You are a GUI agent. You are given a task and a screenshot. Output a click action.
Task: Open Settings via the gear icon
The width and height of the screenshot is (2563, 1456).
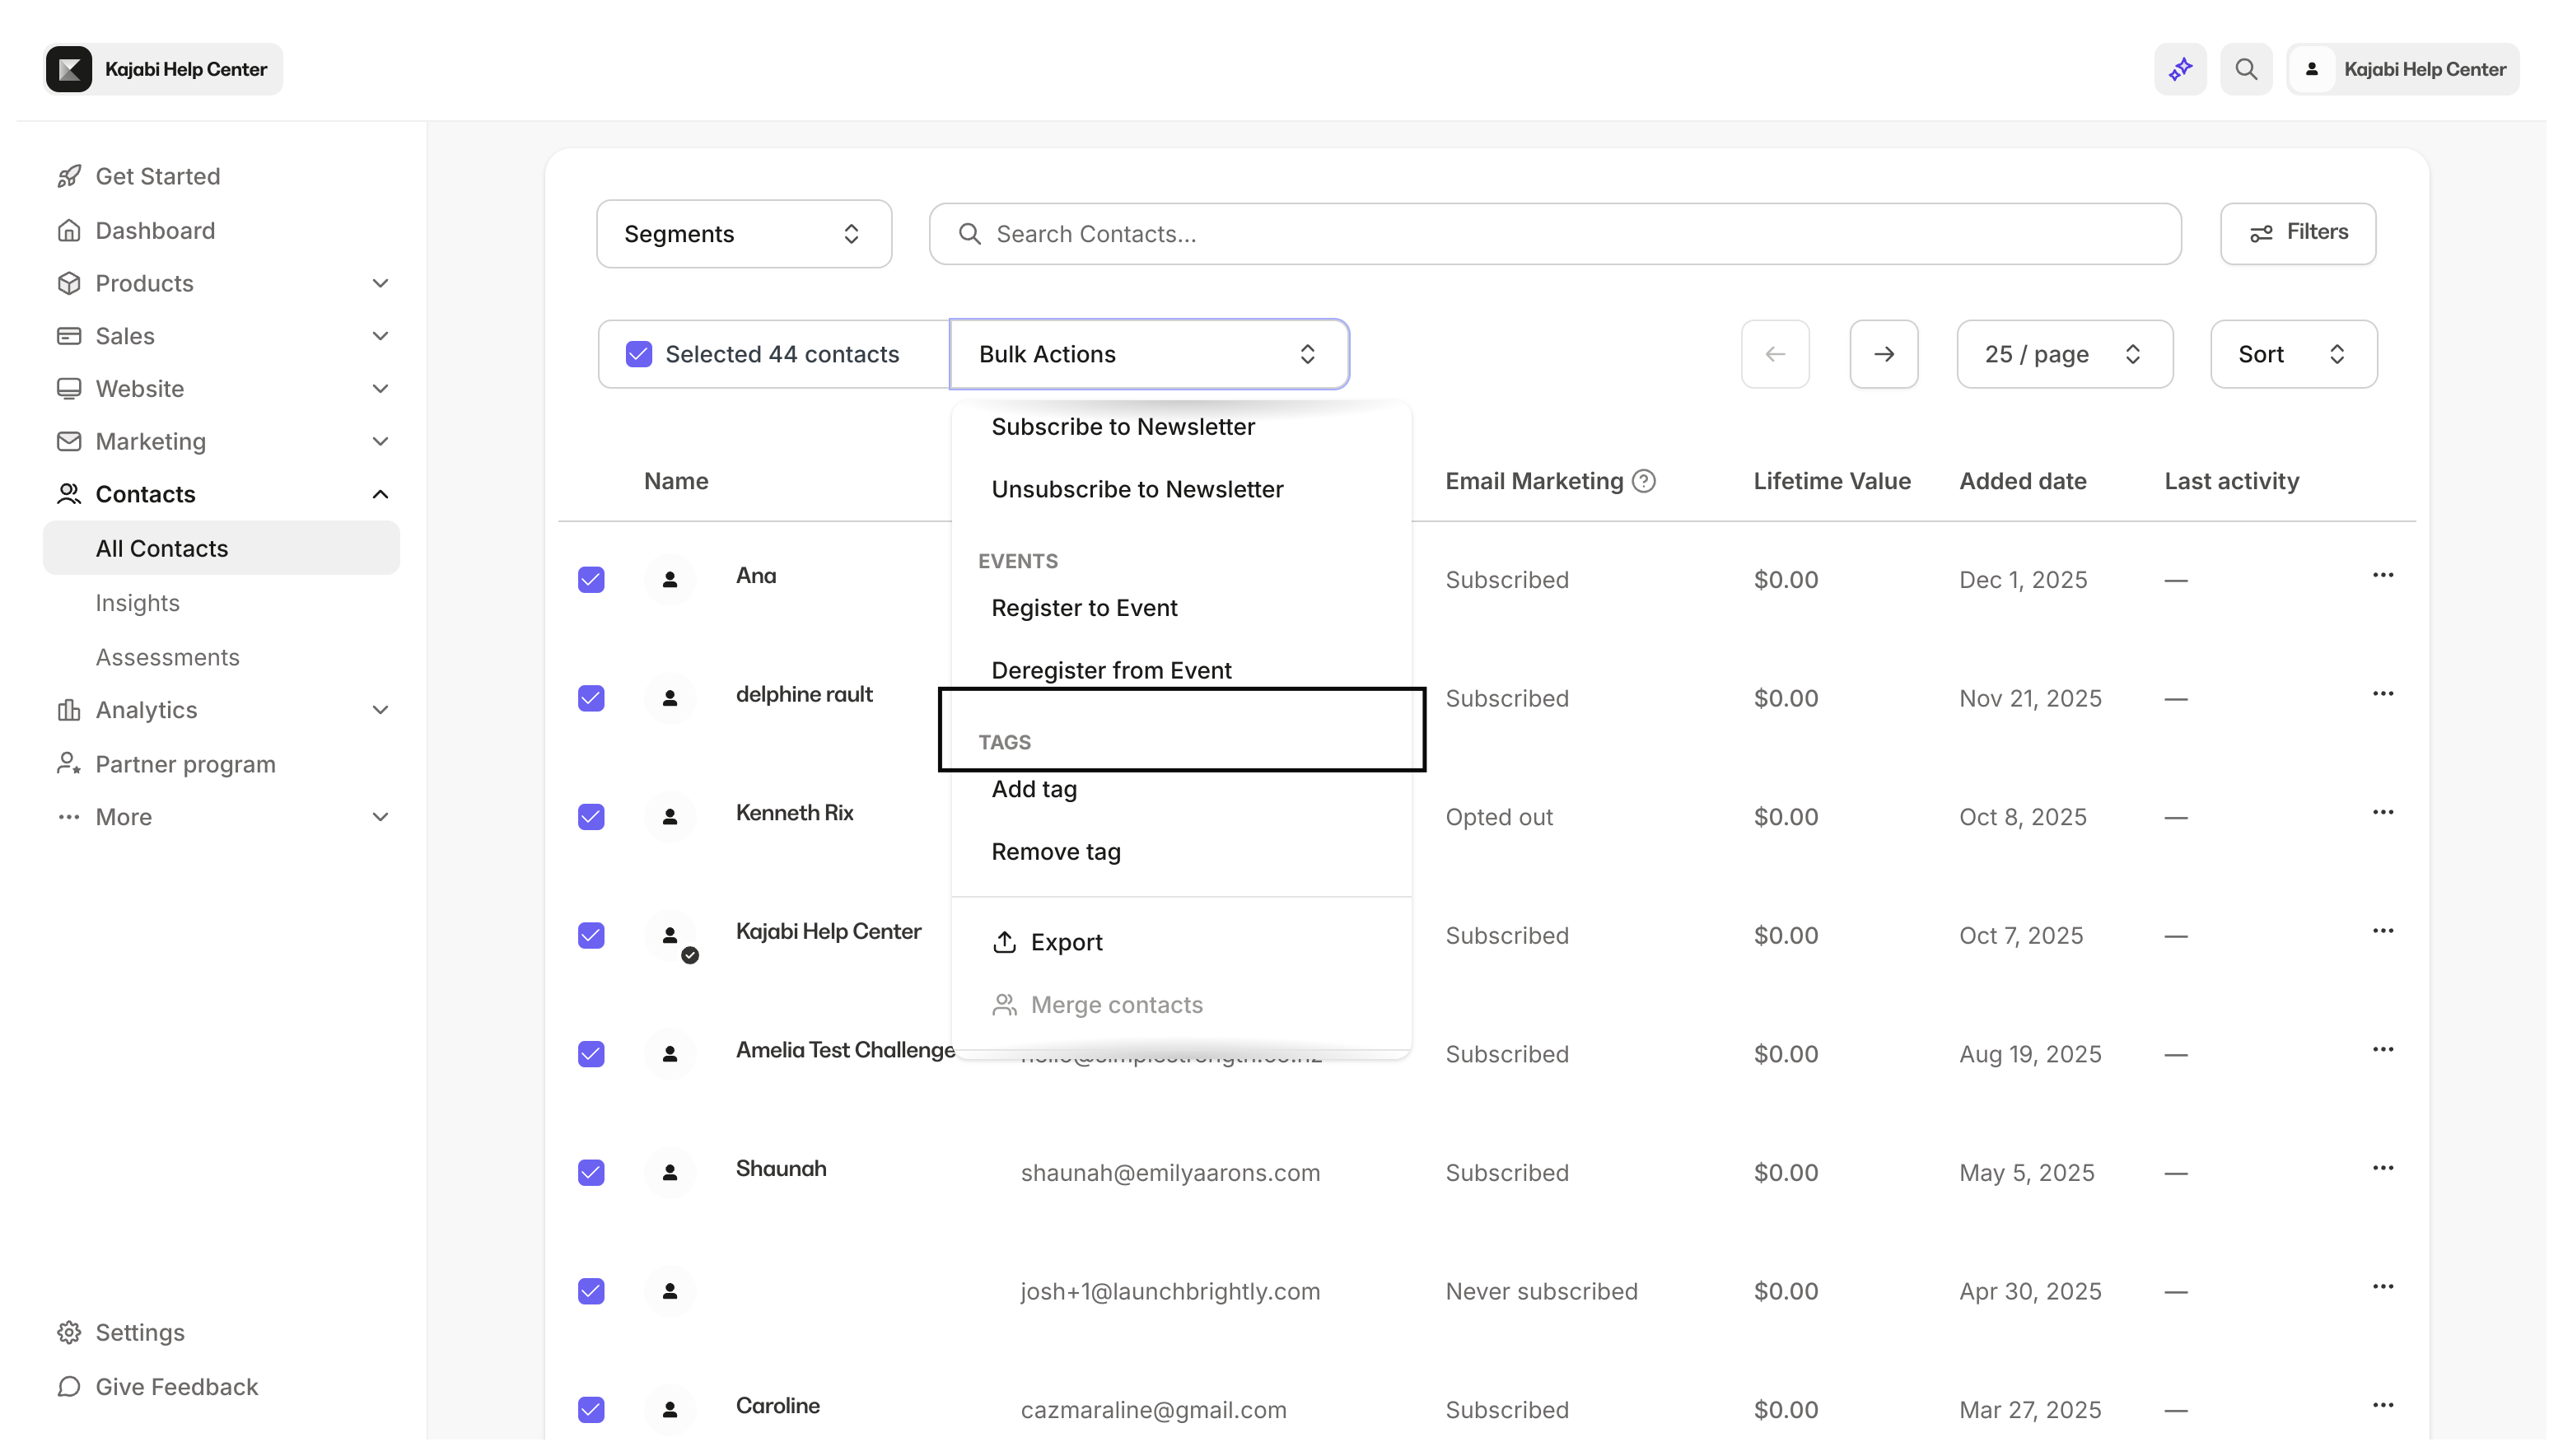click(x=68, y=1331)
